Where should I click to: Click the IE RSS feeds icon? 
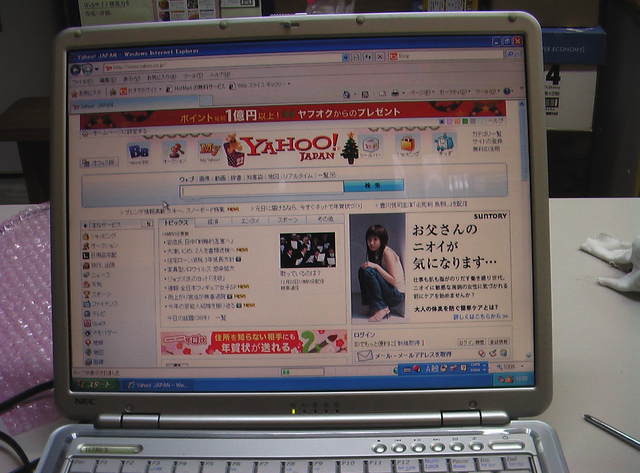pyautogui.click(x=365, y=94)
